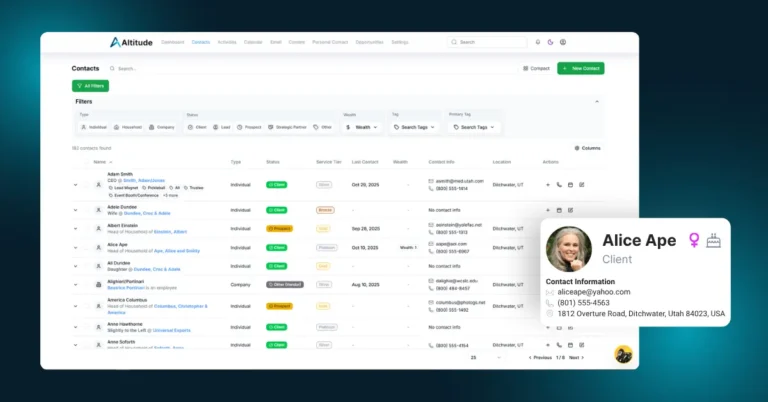Open the Dashboard nav item

[172, 42]
